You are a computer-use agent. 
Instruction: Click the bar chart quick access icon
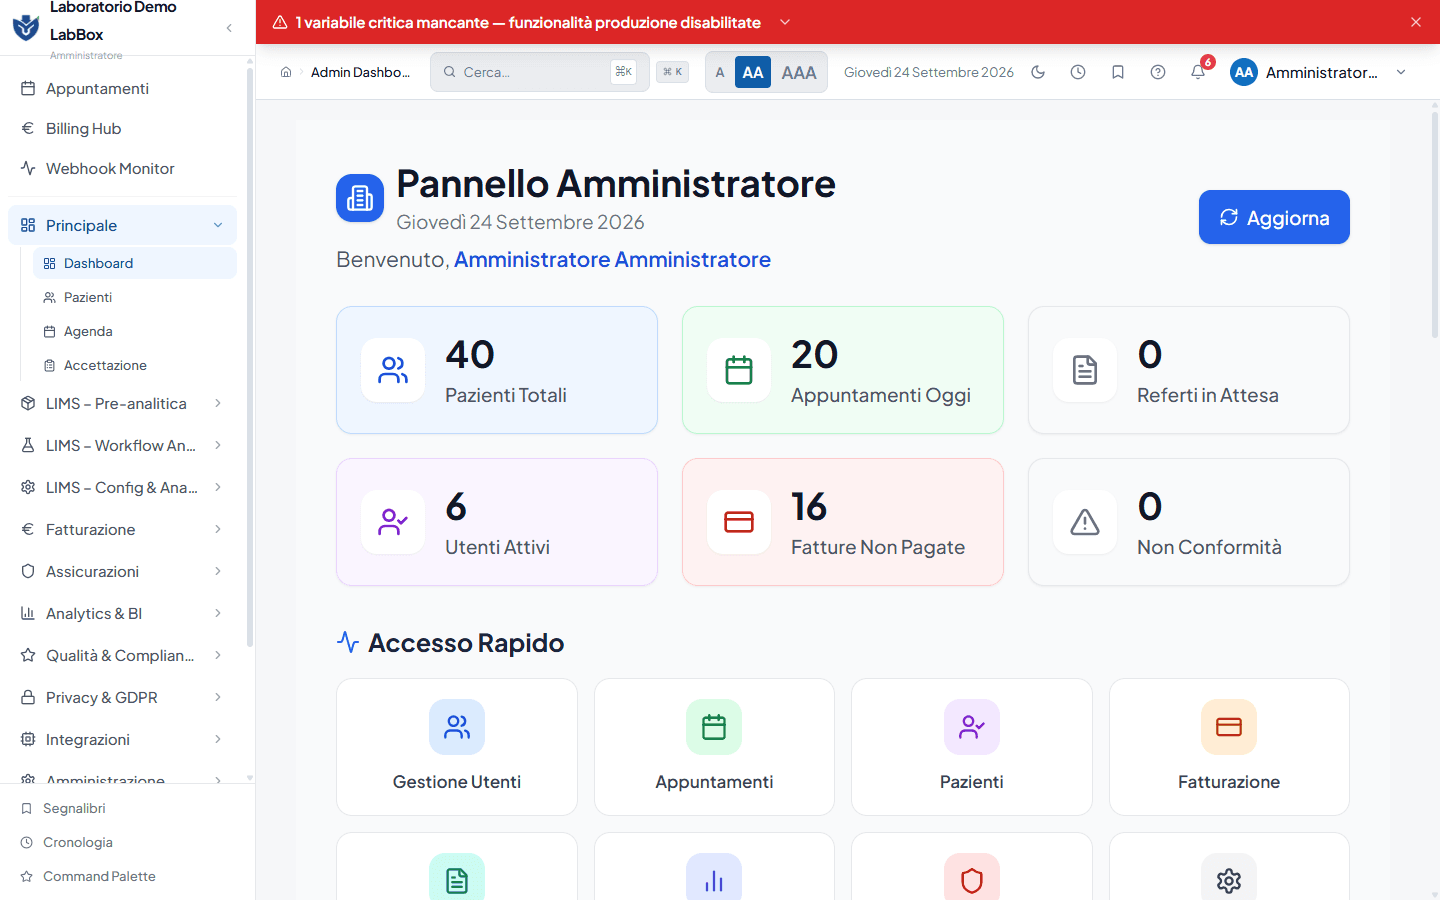pos(714,878)
